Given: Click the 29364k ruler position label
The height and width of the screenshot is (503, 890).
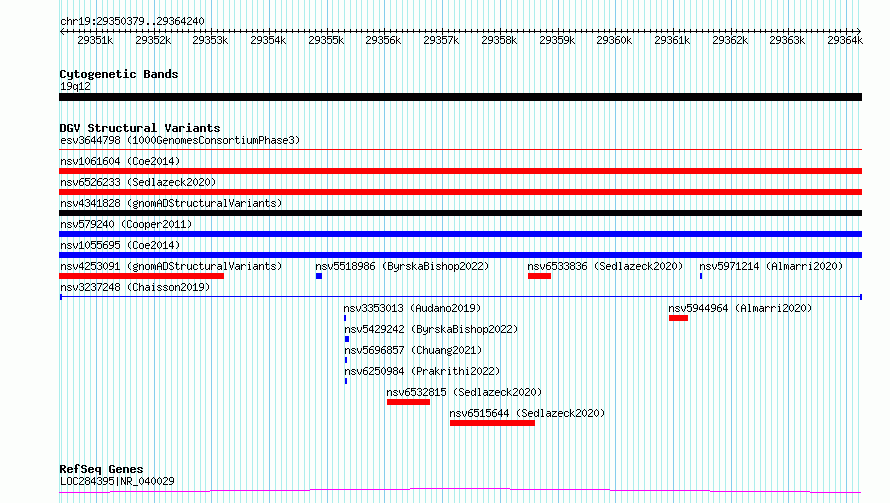Looking at the screenshot, I should click(x=845, y=40).
